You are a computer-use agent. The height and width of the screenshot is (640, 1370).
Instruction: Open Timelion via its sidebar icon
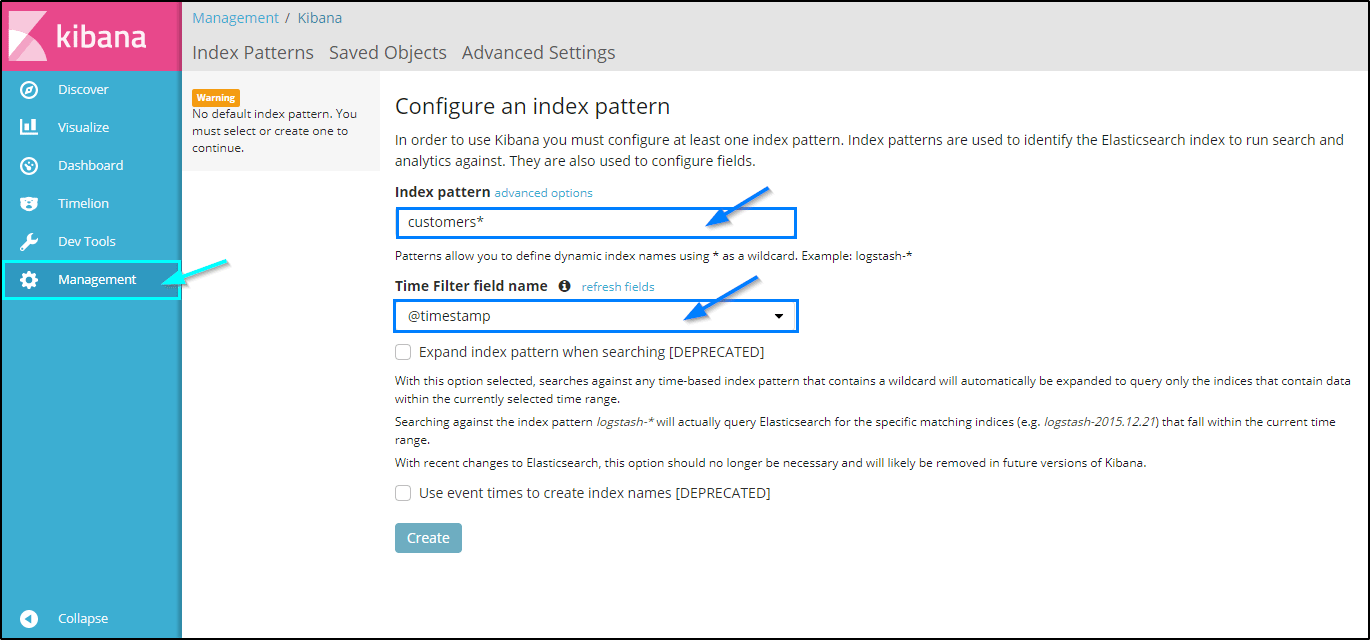coord(29,204)
